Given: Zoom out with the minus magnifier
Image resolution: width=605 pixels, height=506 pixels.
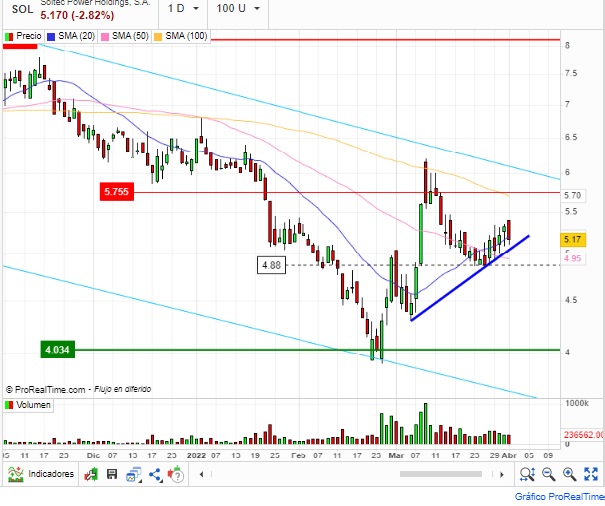Looking at the screenshot, I should coord(548,474).
